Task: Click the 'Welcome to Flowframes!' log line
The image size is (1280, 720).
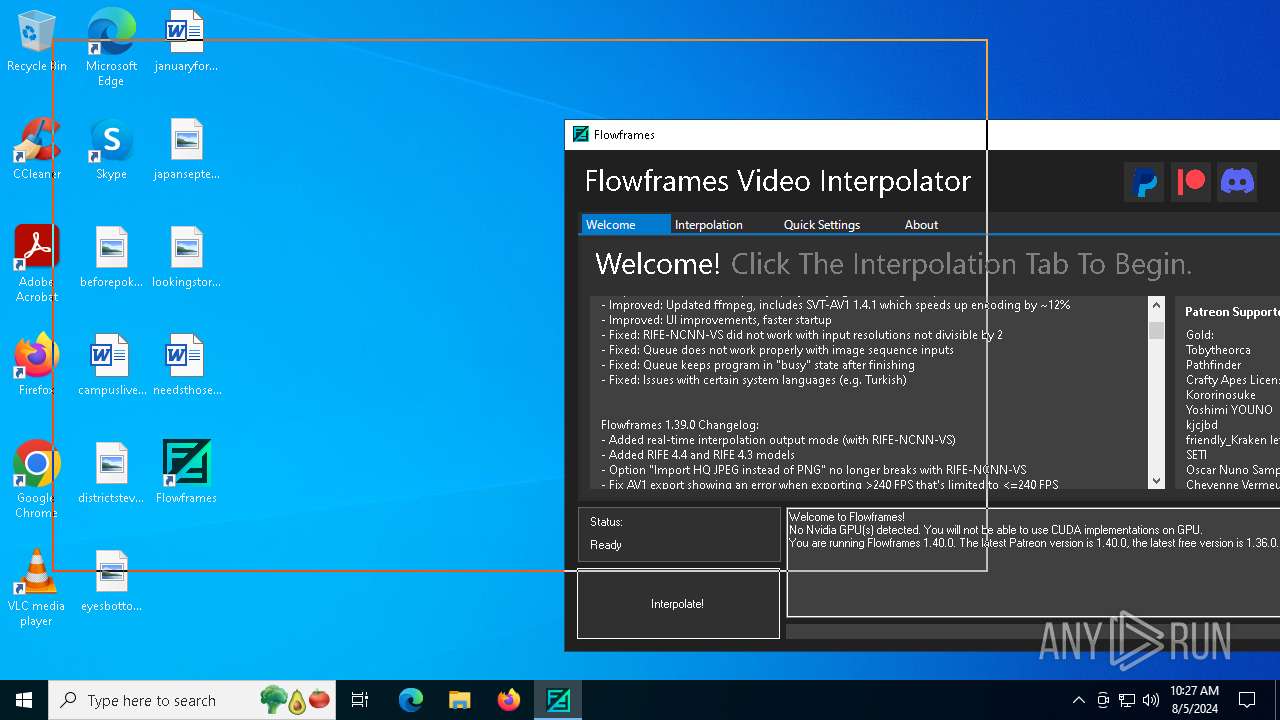Action: 846,517
